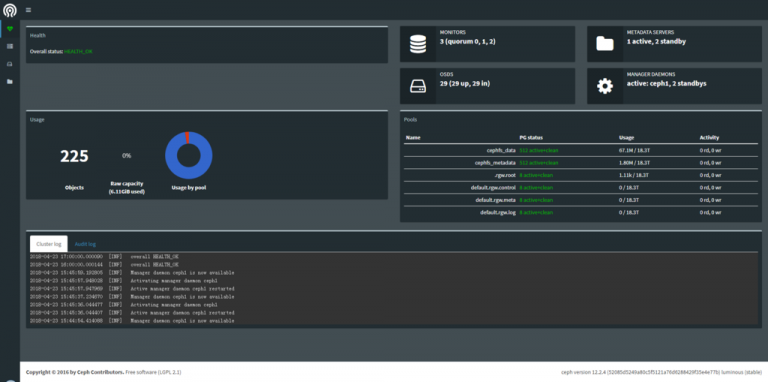The width and height of the screenshot is (768, 382).
Task: Click the 0% raw capacity value
Action: point(126,156)
